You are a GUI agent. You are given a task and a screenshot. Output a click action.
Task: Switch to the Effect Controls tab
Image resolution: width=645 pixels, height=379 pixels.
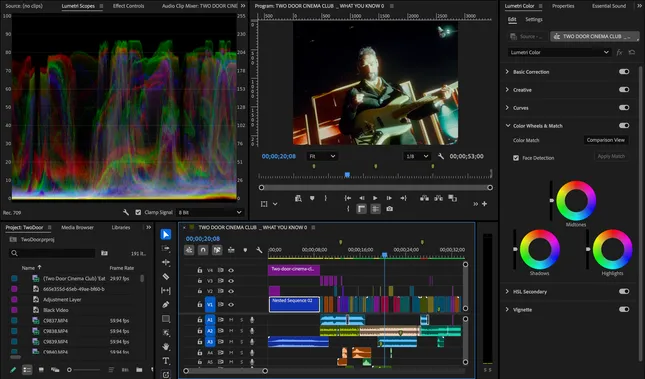click(x=128, y=6)
